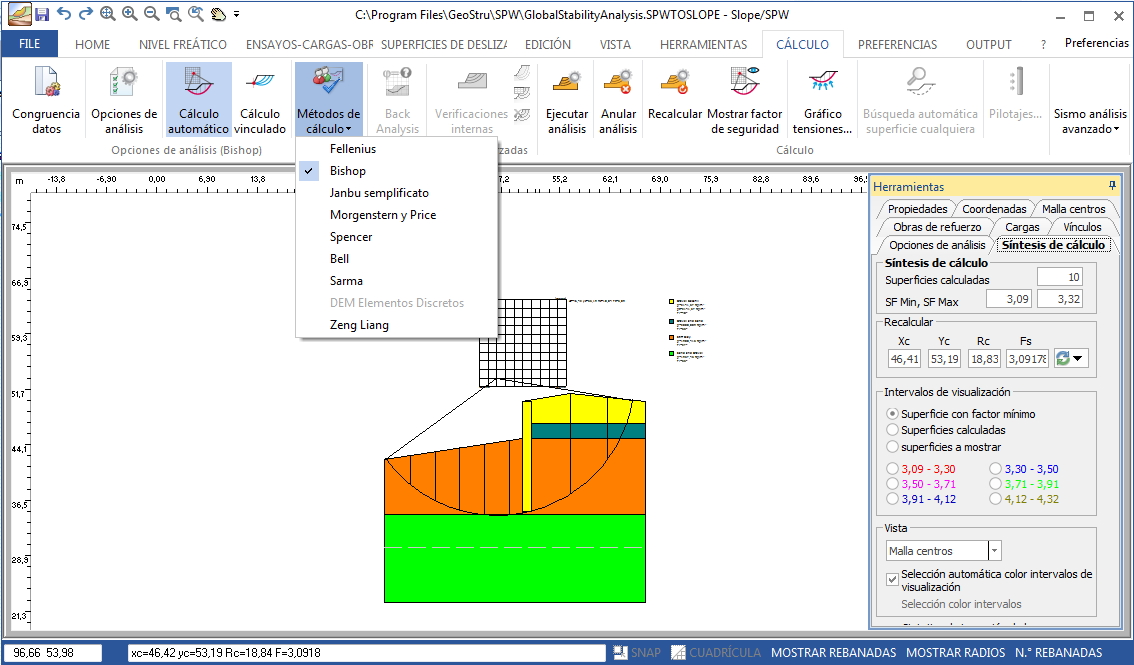Select Cálculo automático tool
Image resolution: width=1134 pixels, height=665 pixels.
198,100
